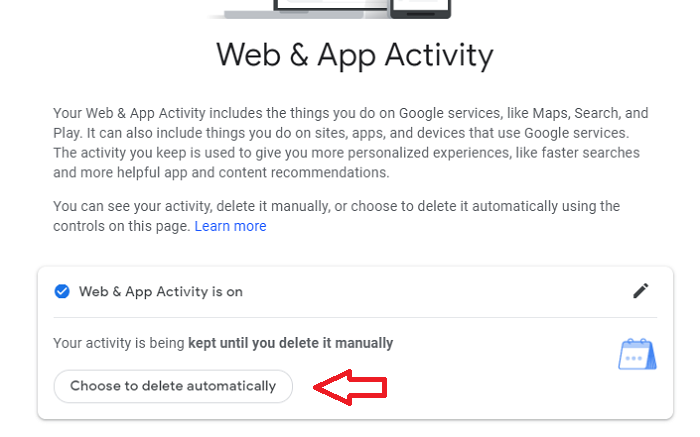Click bold text 'kept until you delete it manually'

point(291,343)
